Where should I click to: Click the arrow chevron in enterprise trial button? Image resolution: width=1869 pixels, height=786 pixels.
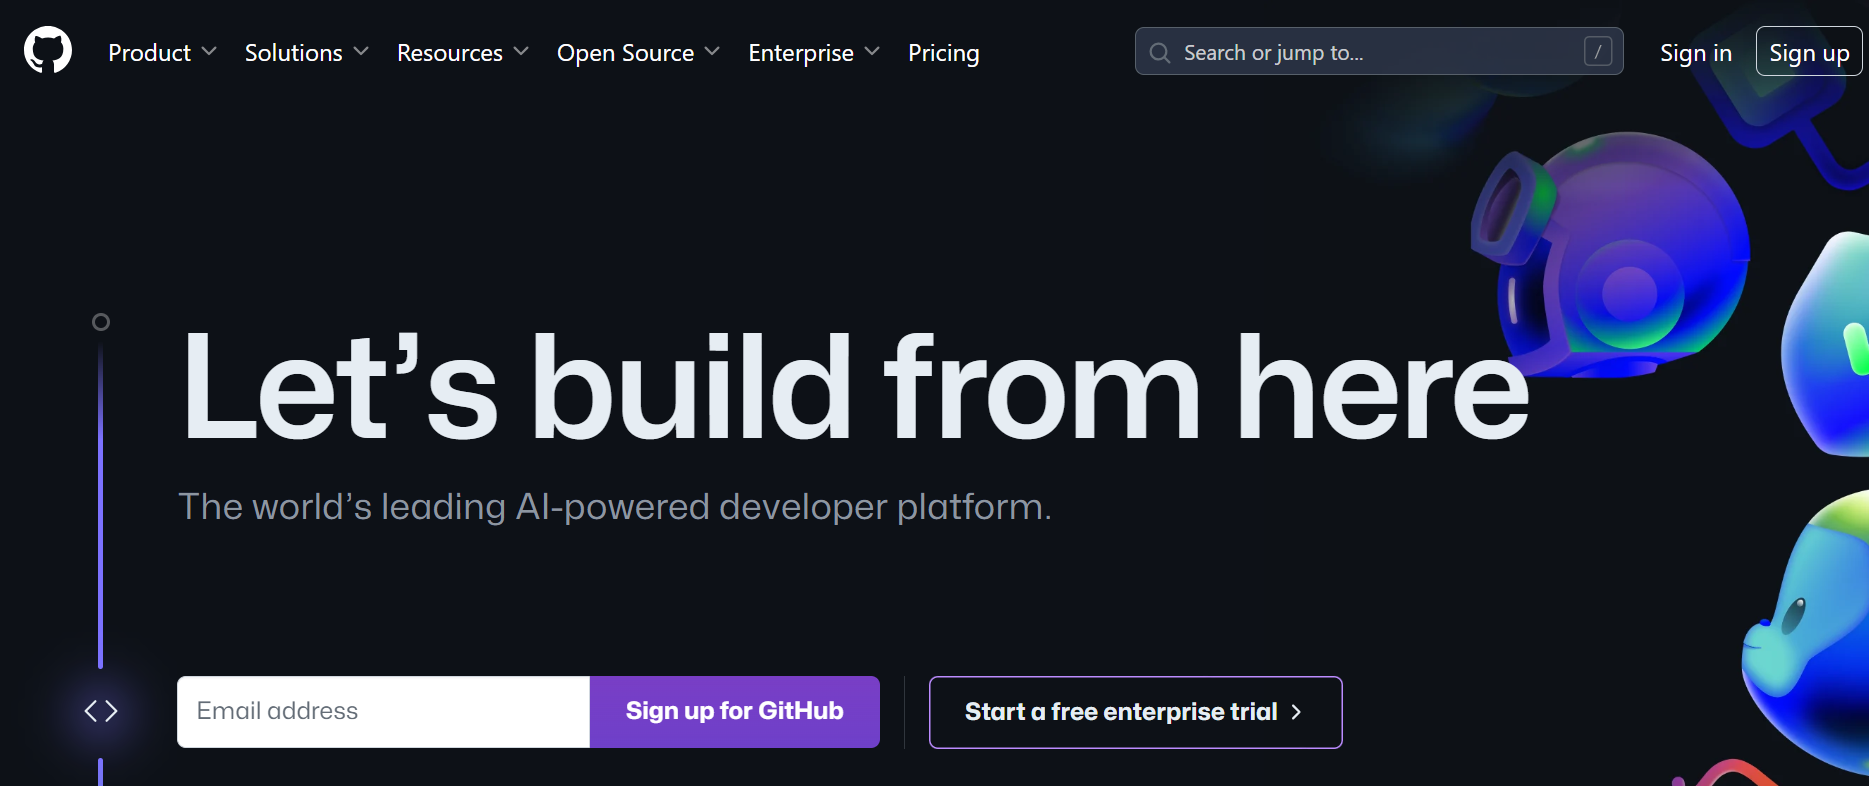pos(1296,712)
